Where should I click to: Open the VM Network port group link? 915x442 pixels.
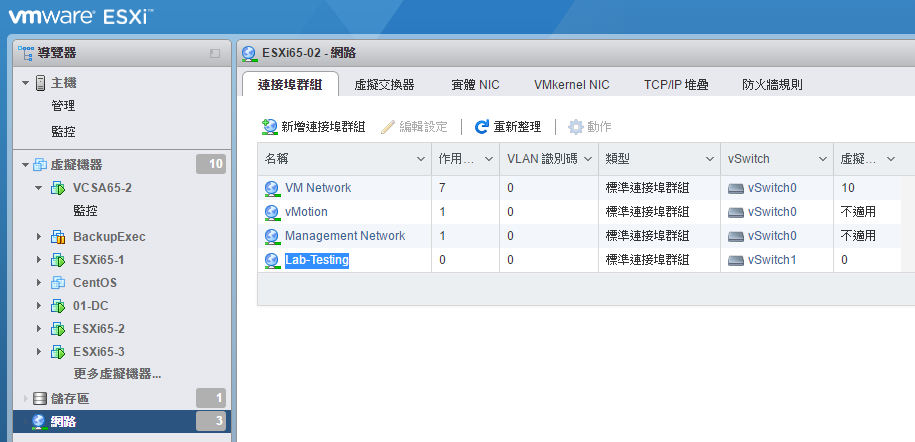pos(318,188)
